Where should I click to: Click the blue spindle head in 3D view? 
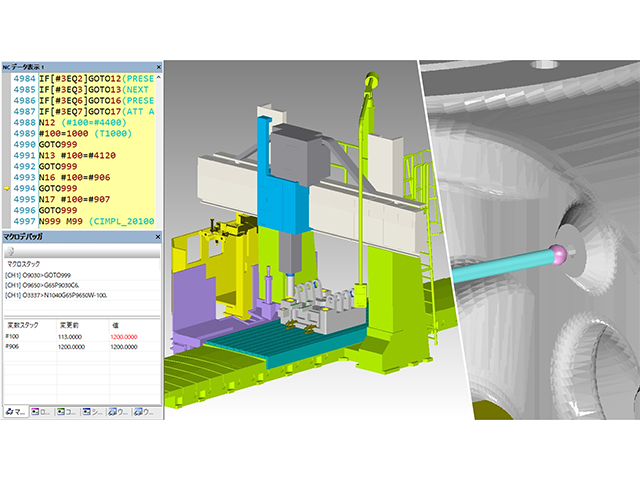point(284,206)
